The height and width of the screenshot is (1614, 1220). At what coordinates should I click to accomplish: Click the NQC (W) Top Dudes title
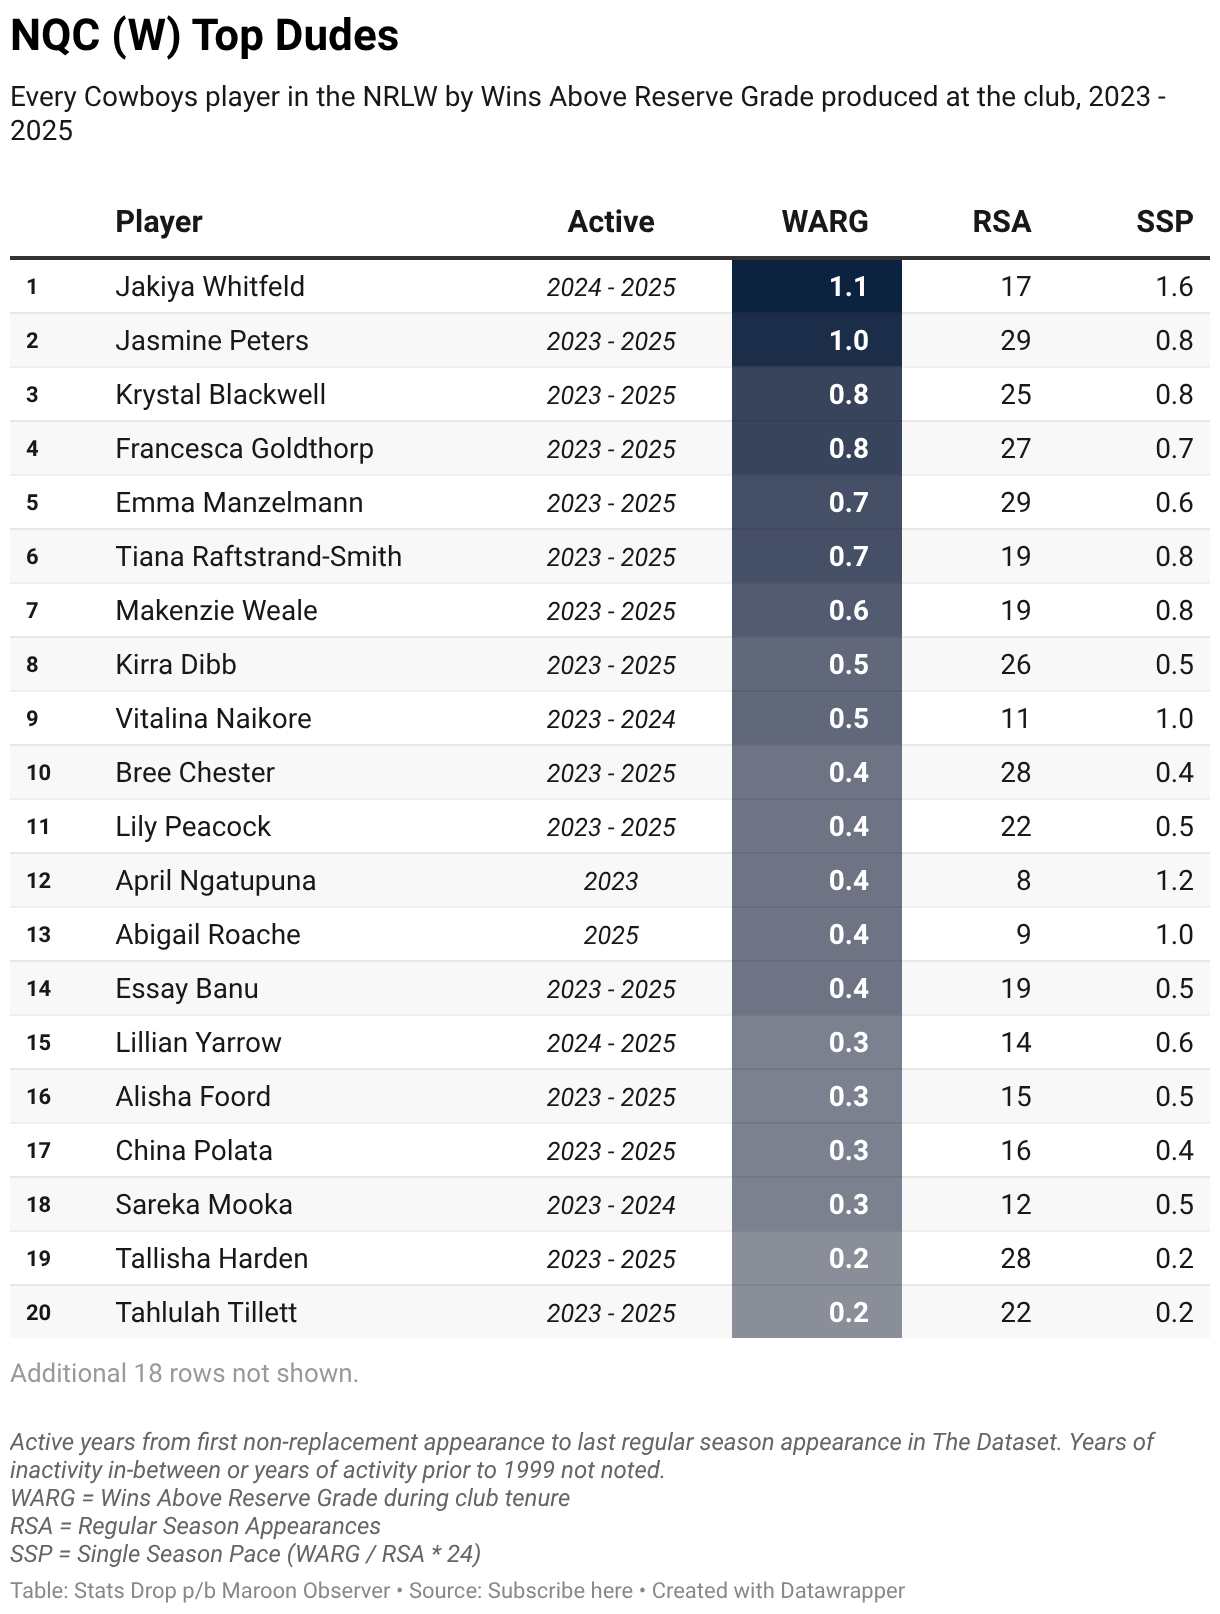(x=204, y=36)
